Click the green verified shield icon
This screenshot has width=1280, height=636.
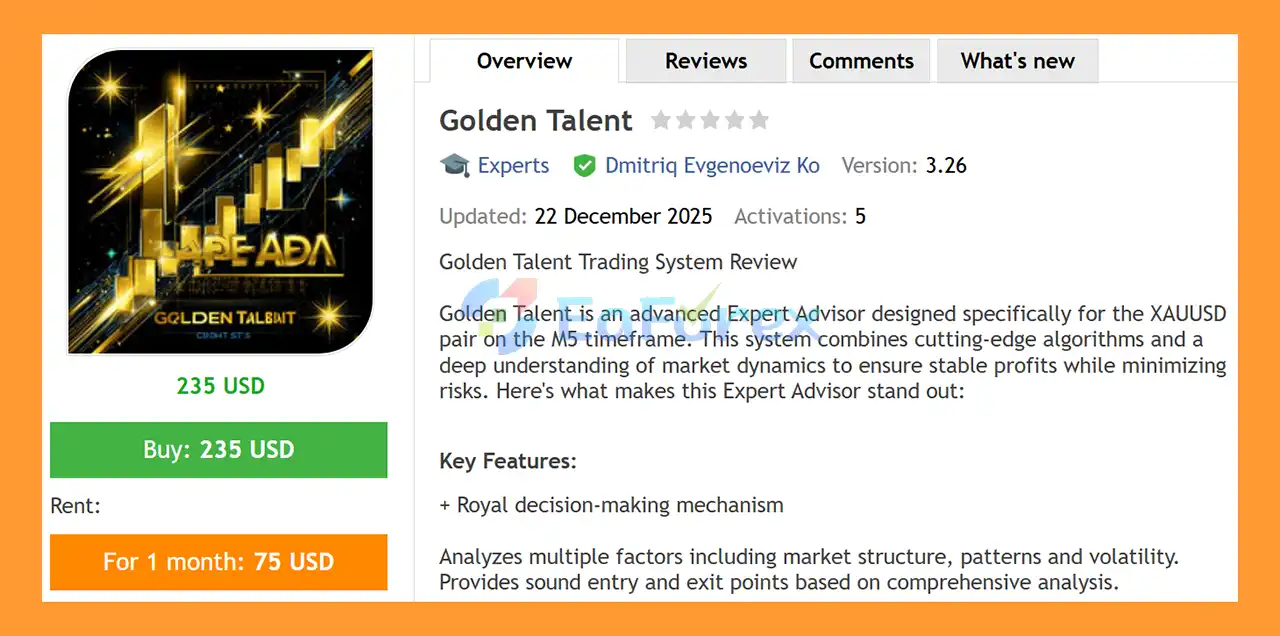[x=584, y=166]
